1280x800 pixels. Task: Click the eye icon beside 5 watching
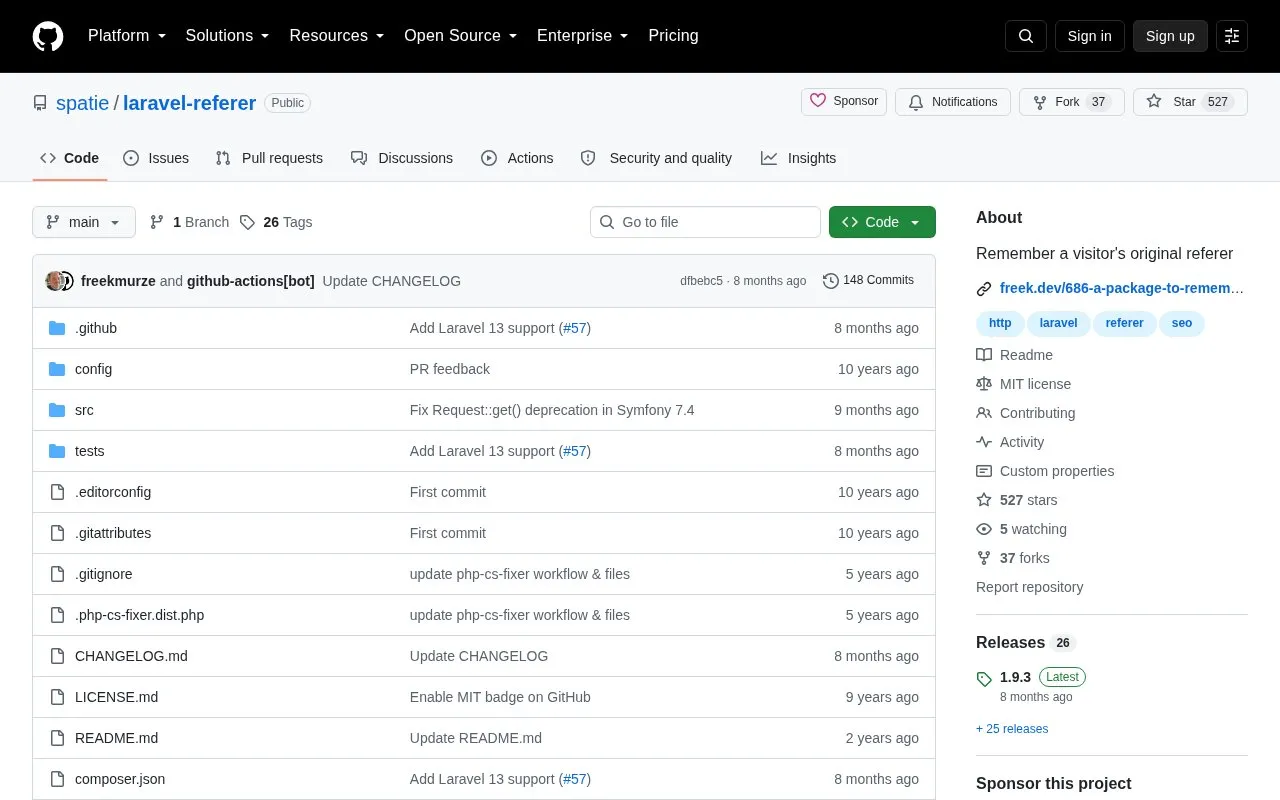coord(984,529)
